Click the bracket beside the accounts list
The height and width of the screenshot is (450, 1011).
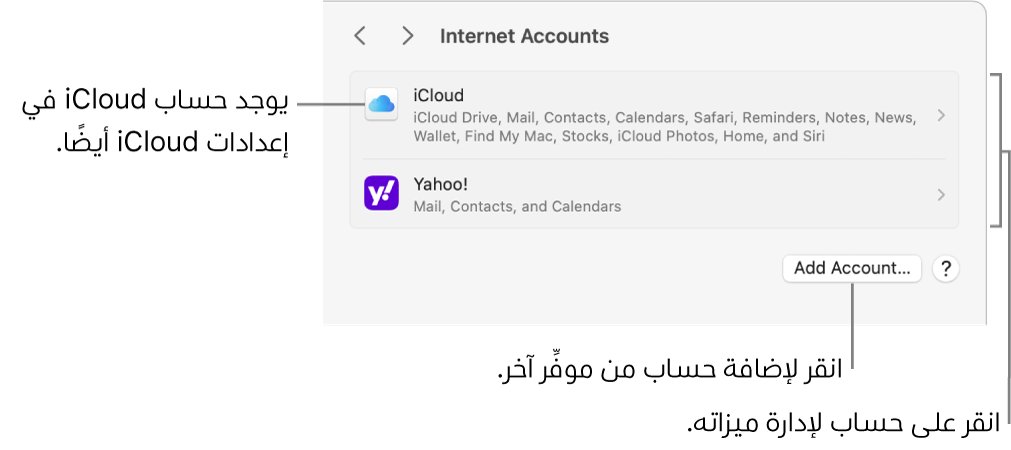pyautogui.click(x=996, y=150)
